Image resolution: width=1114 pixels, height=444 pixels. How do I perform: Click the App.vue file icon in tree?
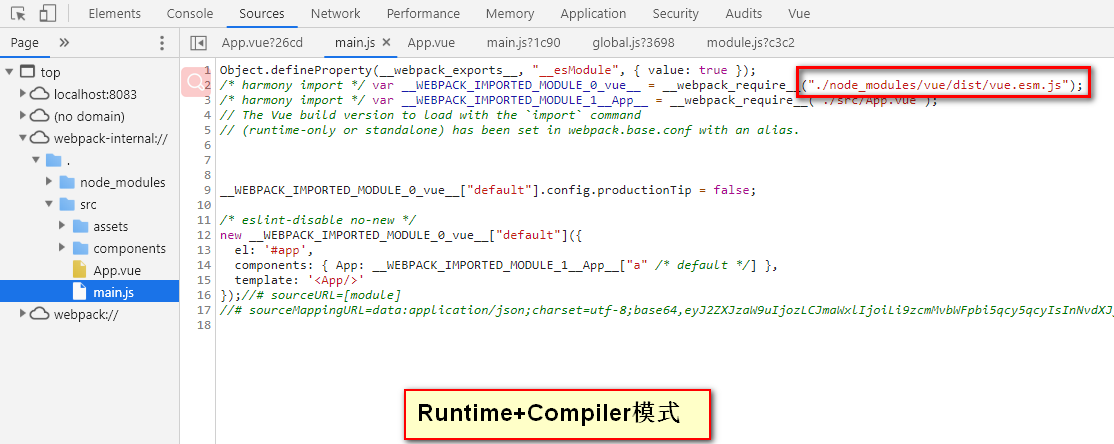point(80,270)
